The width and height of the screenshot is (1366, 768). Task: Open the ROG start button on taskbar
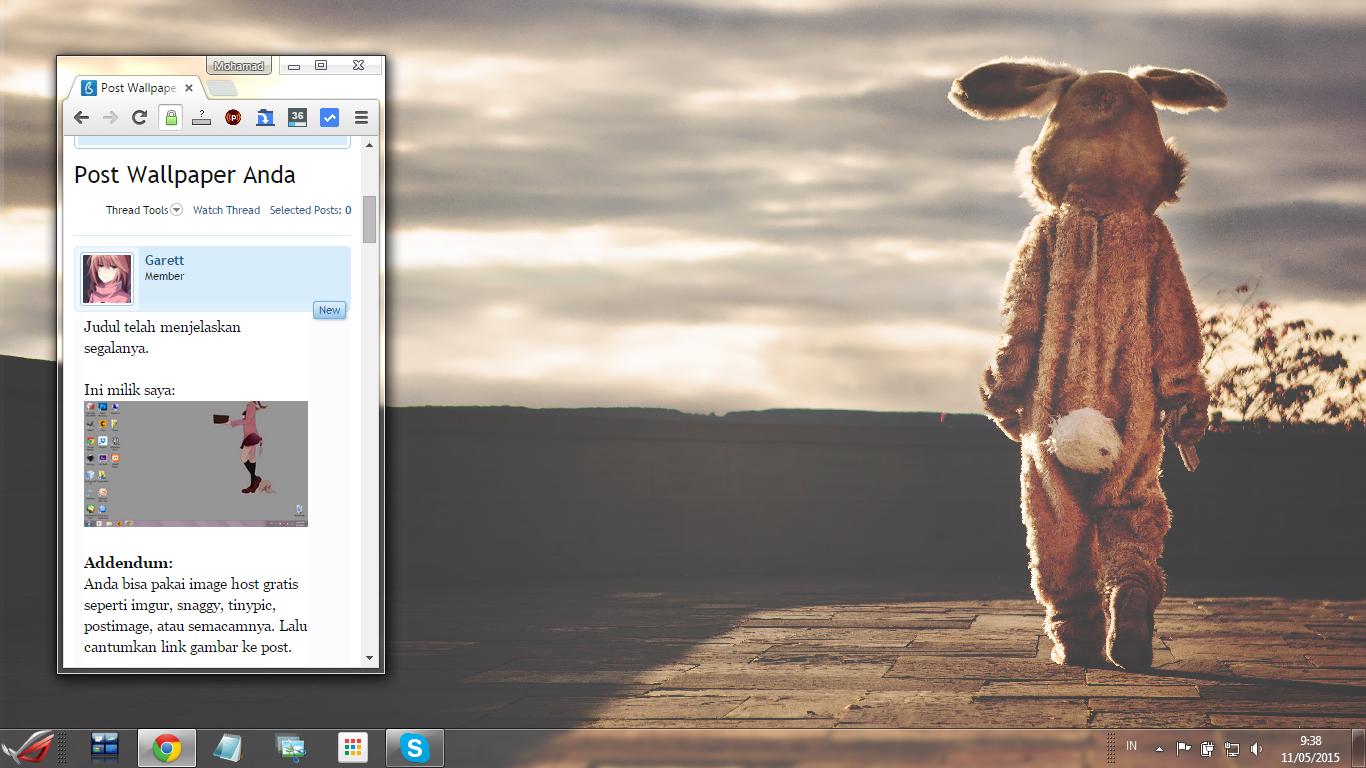tap(27, 748)
